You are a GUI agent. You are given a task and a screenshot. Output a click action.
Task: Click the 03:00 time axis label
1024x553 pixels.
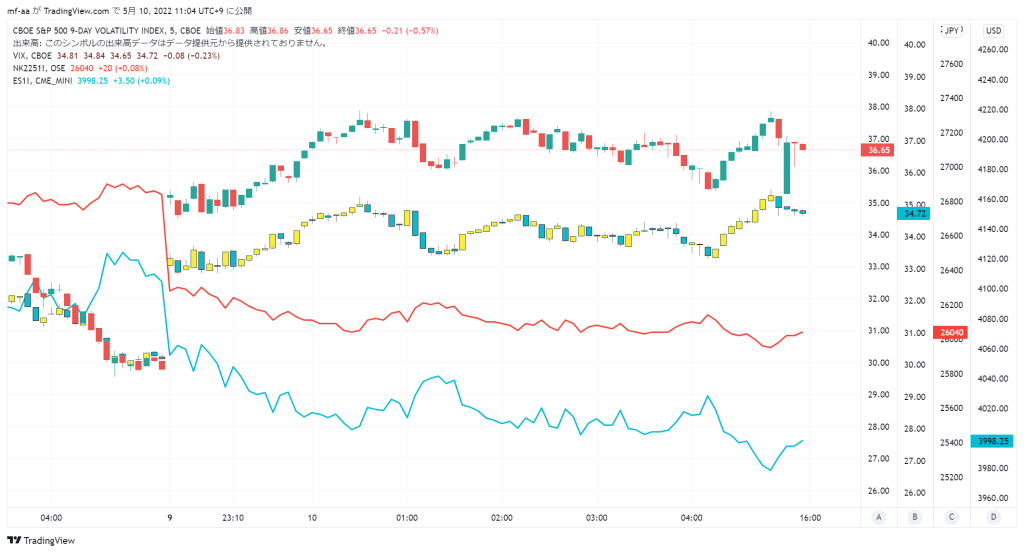[596, 518]
